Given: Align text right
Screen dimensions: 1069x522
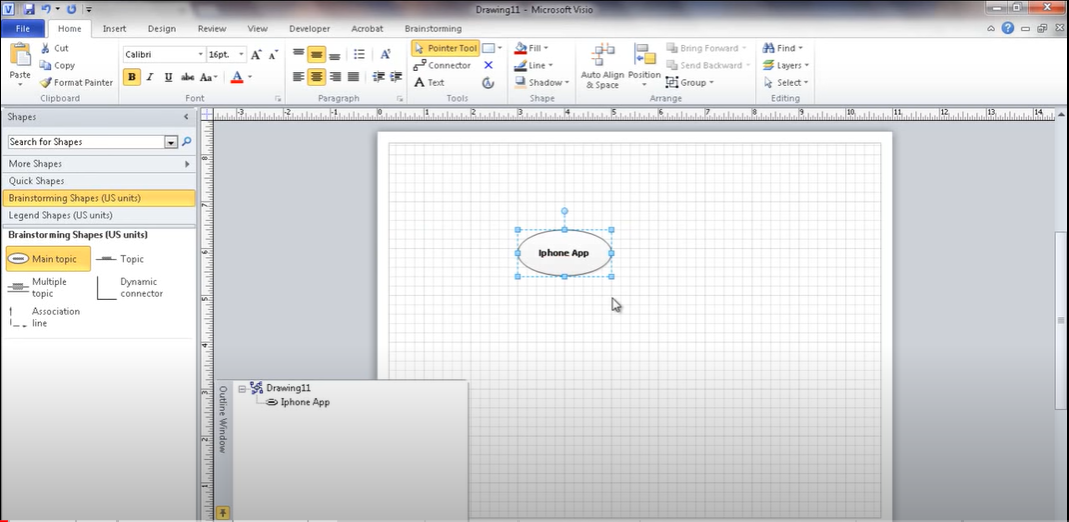Looking at the screenshot, I should pos(335,77).
